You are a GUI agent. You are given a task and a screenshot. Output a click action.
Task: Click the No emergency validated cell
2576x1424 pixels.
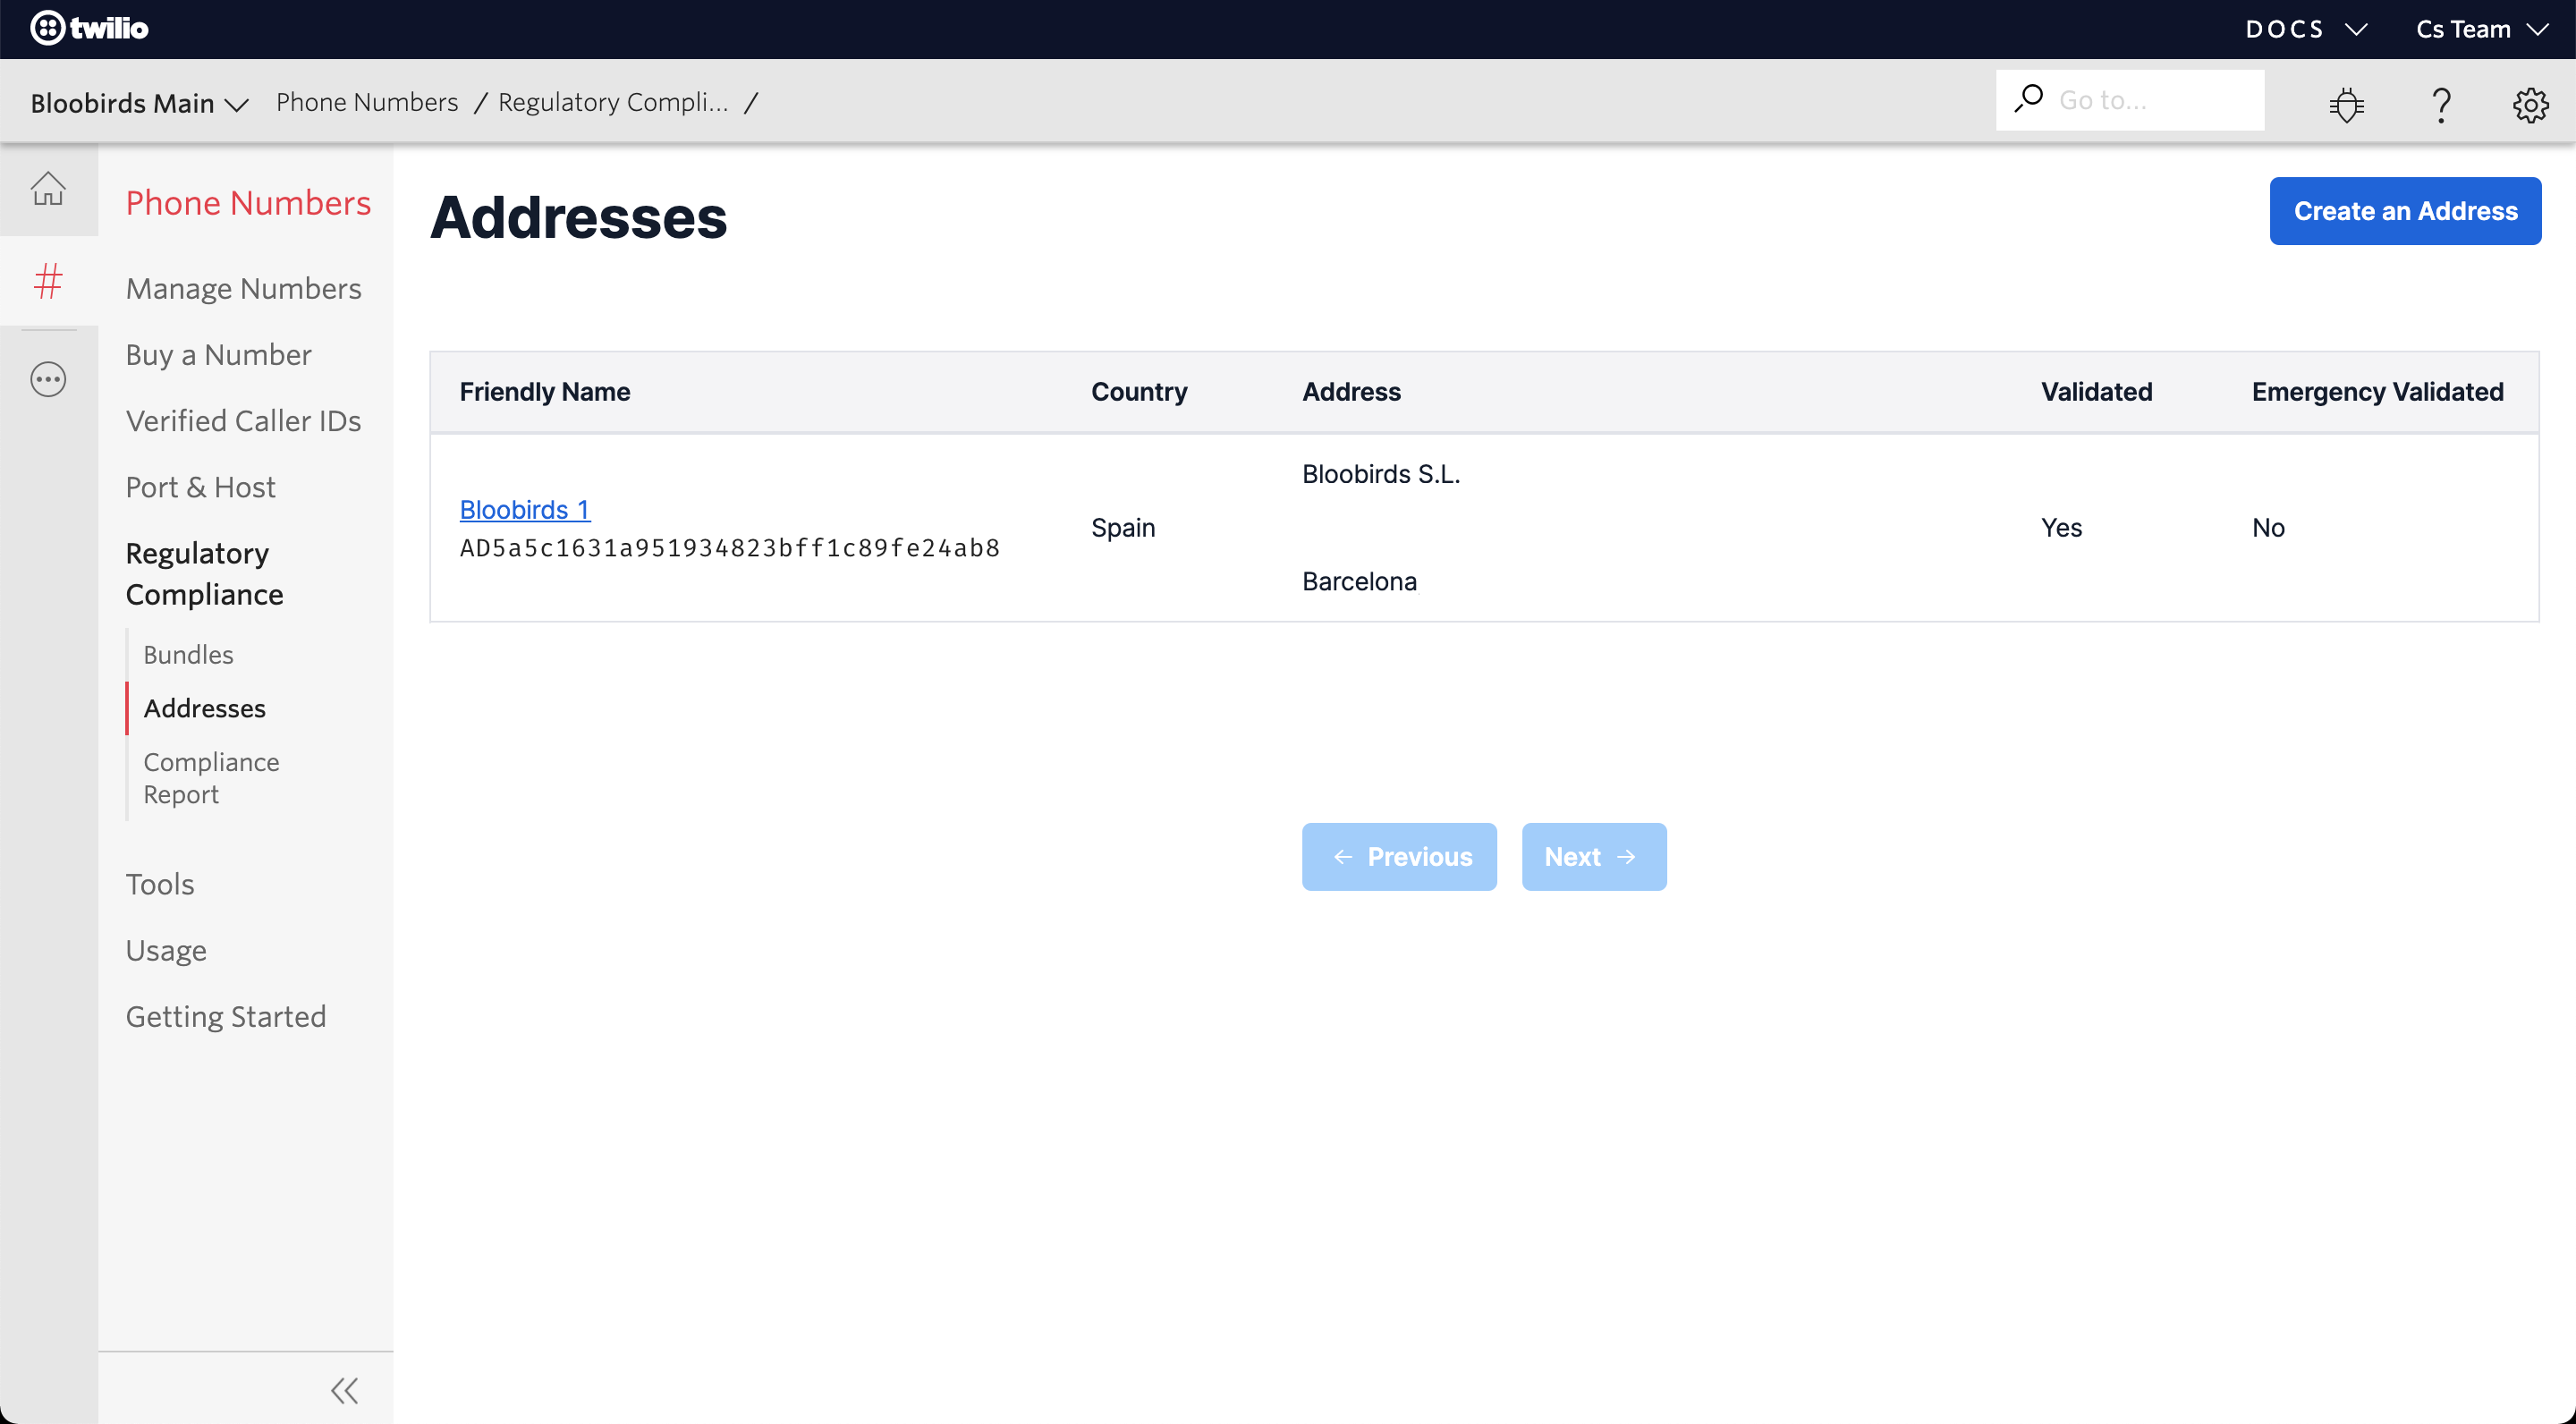coord(2268,527)
